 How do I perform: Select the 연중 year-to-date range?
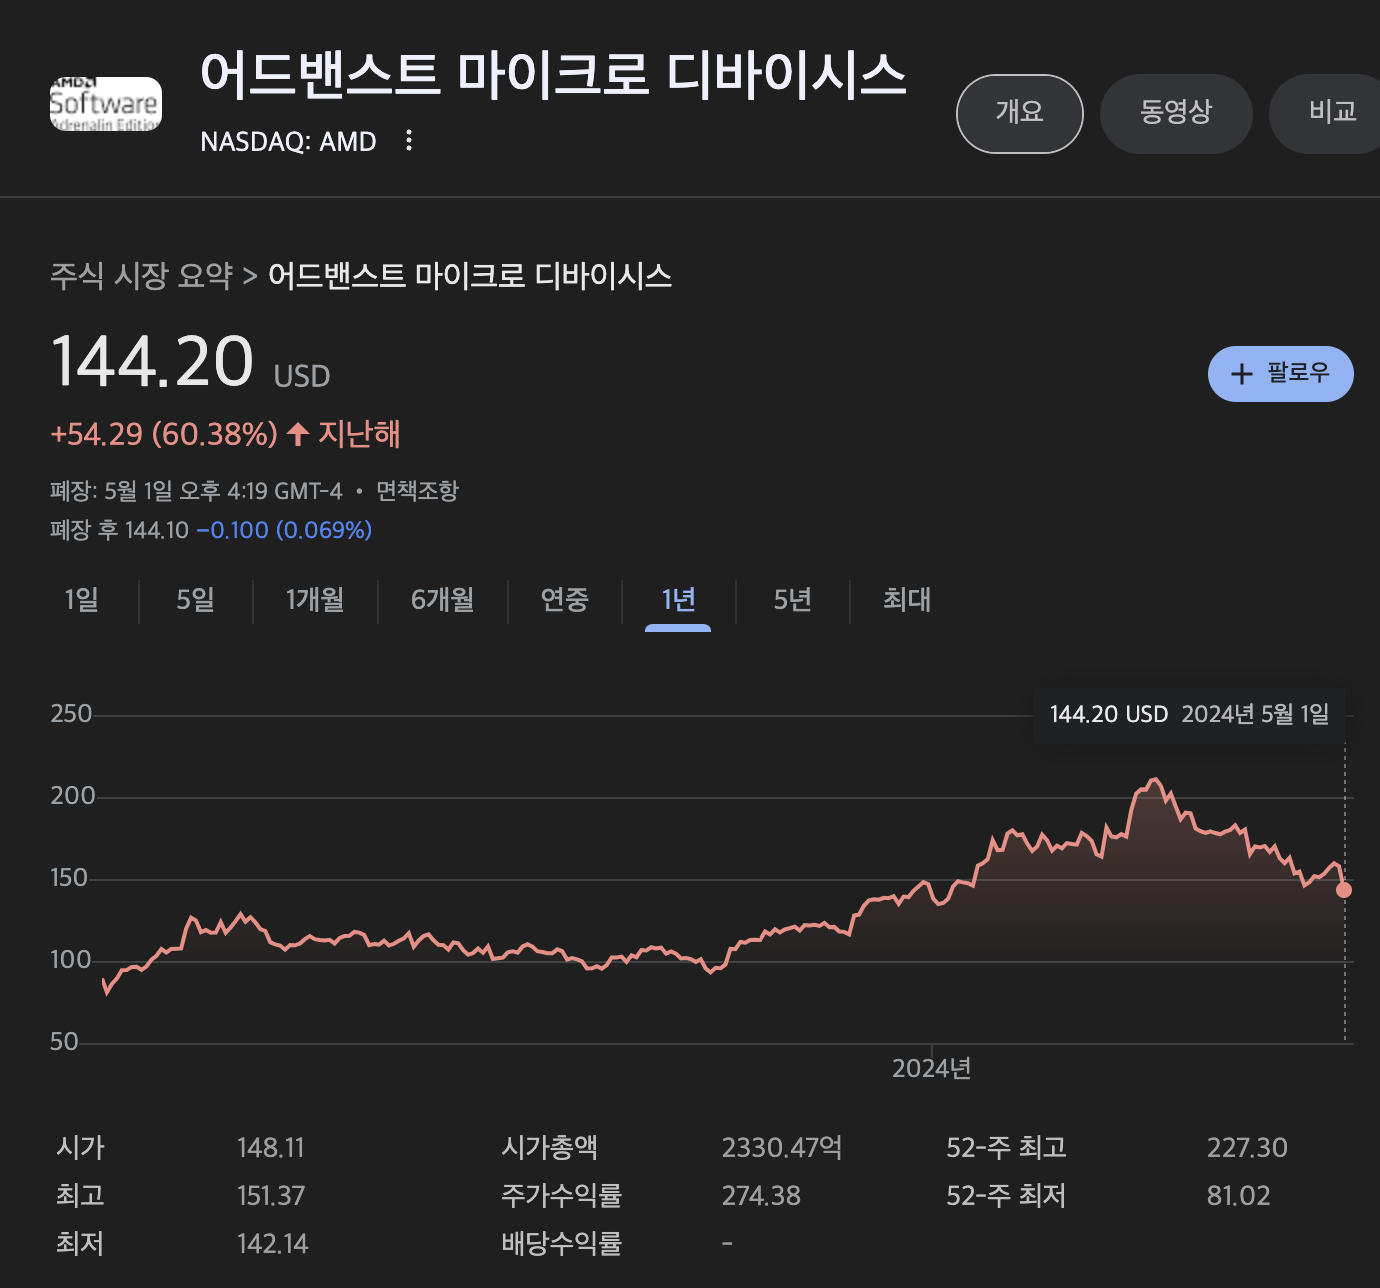[x=565, y=600]
